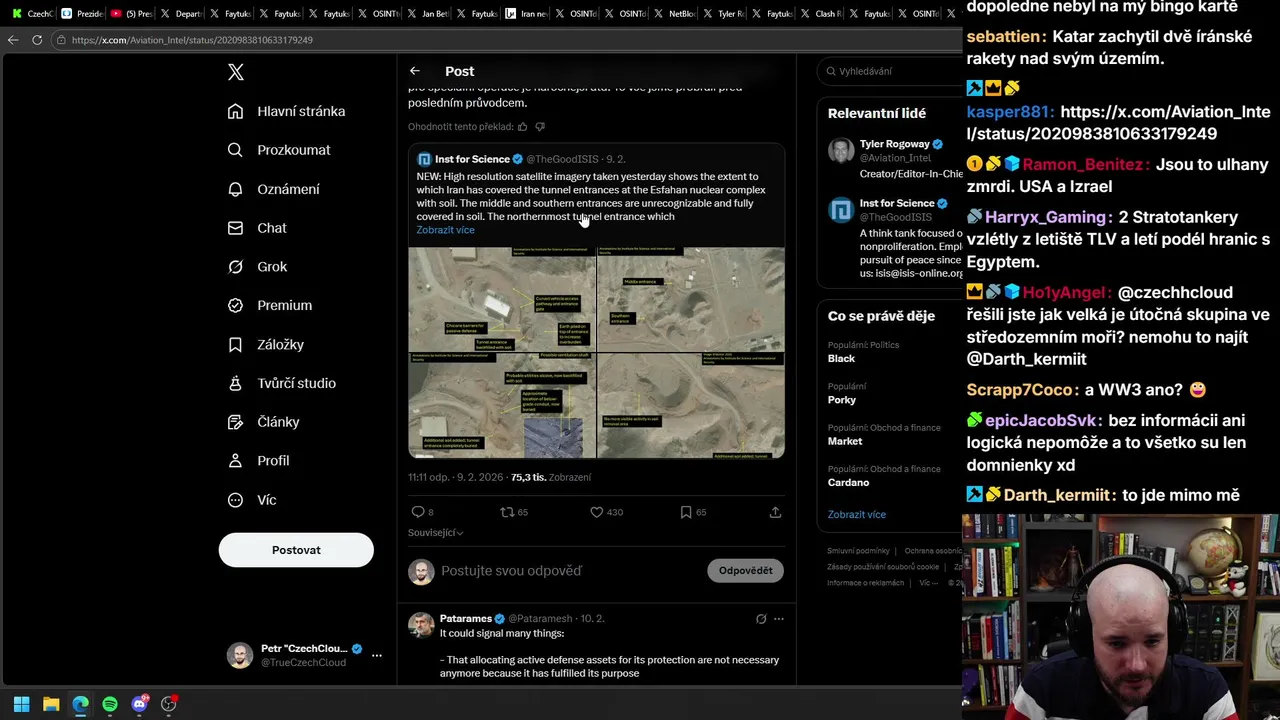Like the post with 430 likes

coord(597,512)
